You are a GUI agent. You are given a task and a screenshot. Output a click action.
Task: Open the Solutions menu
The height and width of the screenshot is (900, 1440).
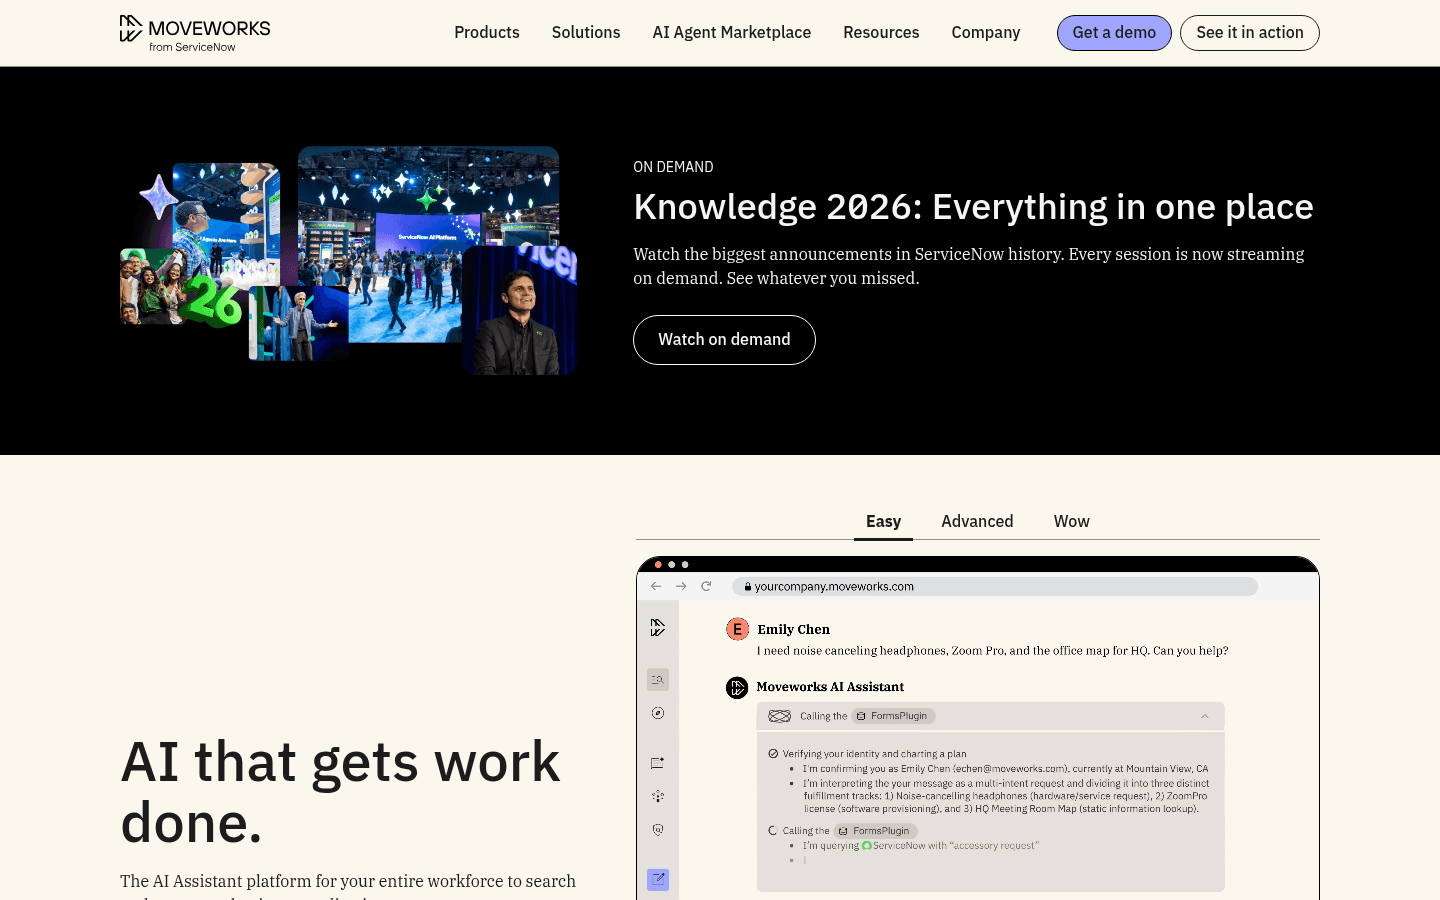(x=586, y=32)
